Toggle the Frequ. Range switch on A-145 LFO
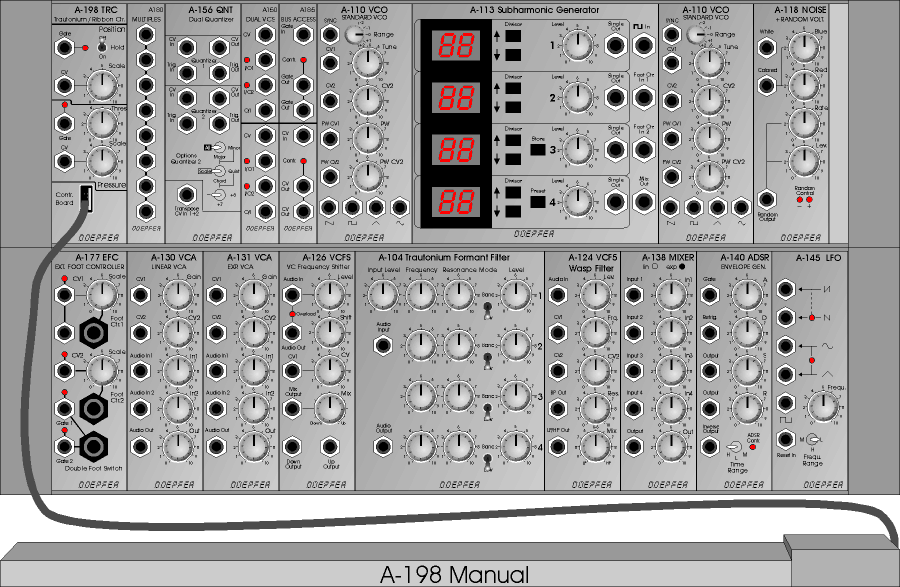The height and width of the screenshot is (587, 900). 812,440
